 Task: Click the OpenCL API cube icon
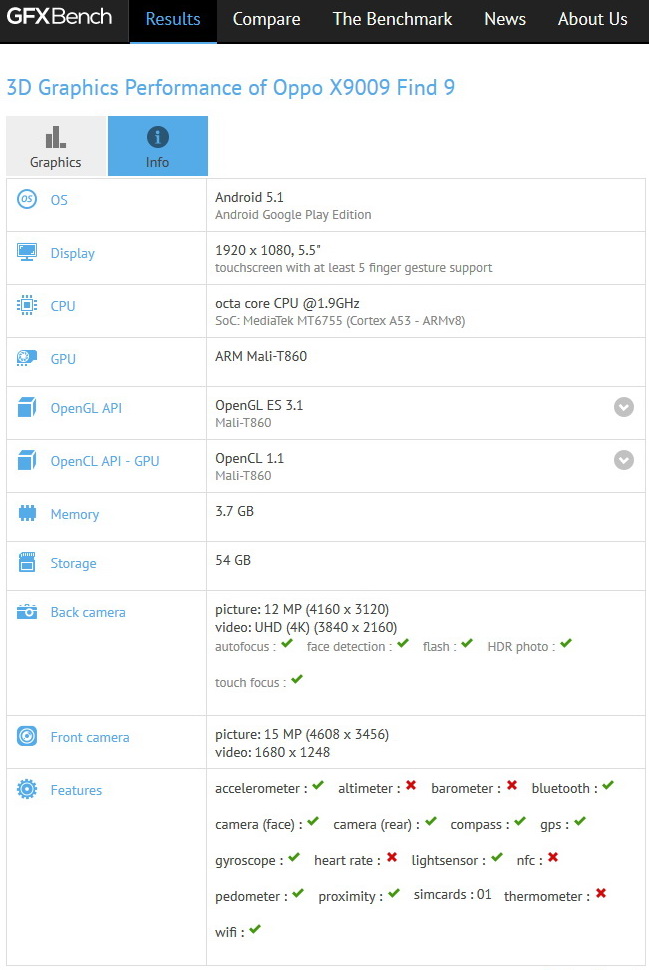27,460
